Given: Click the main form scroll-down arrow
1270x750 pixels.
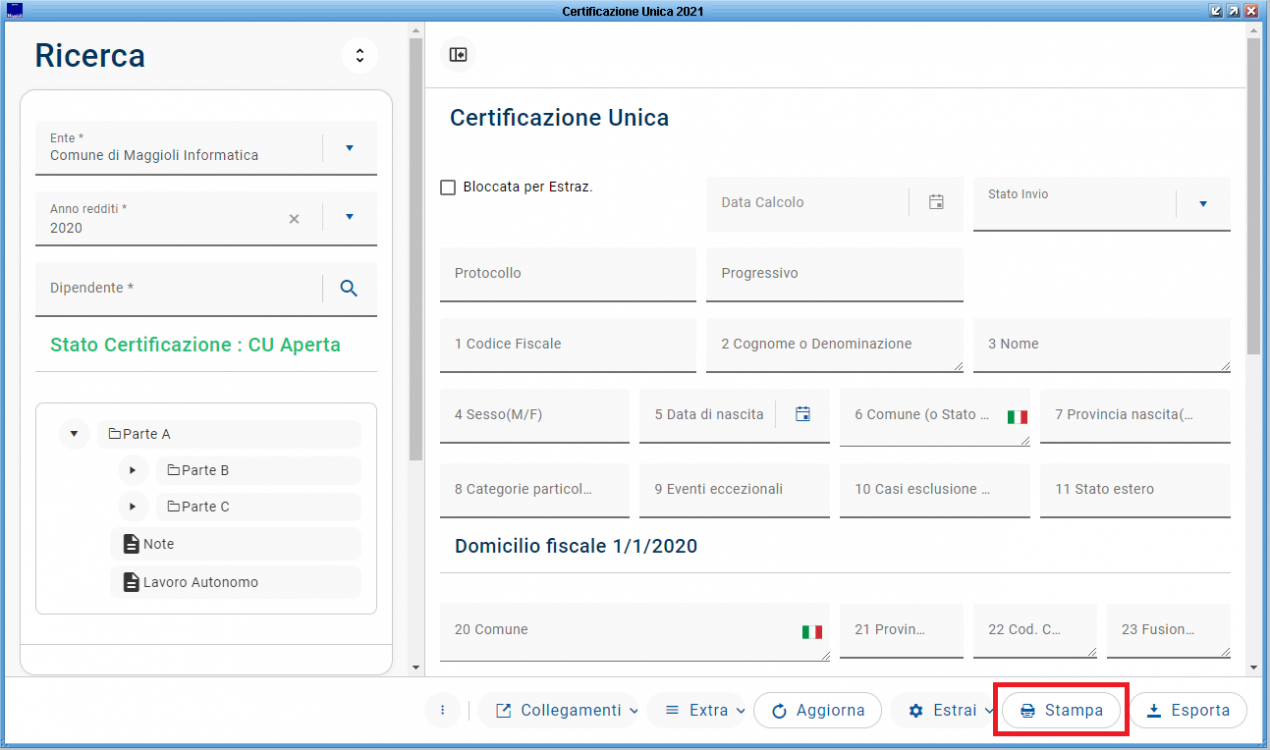Looking at the screenshot, I should tap(1253, 667).
